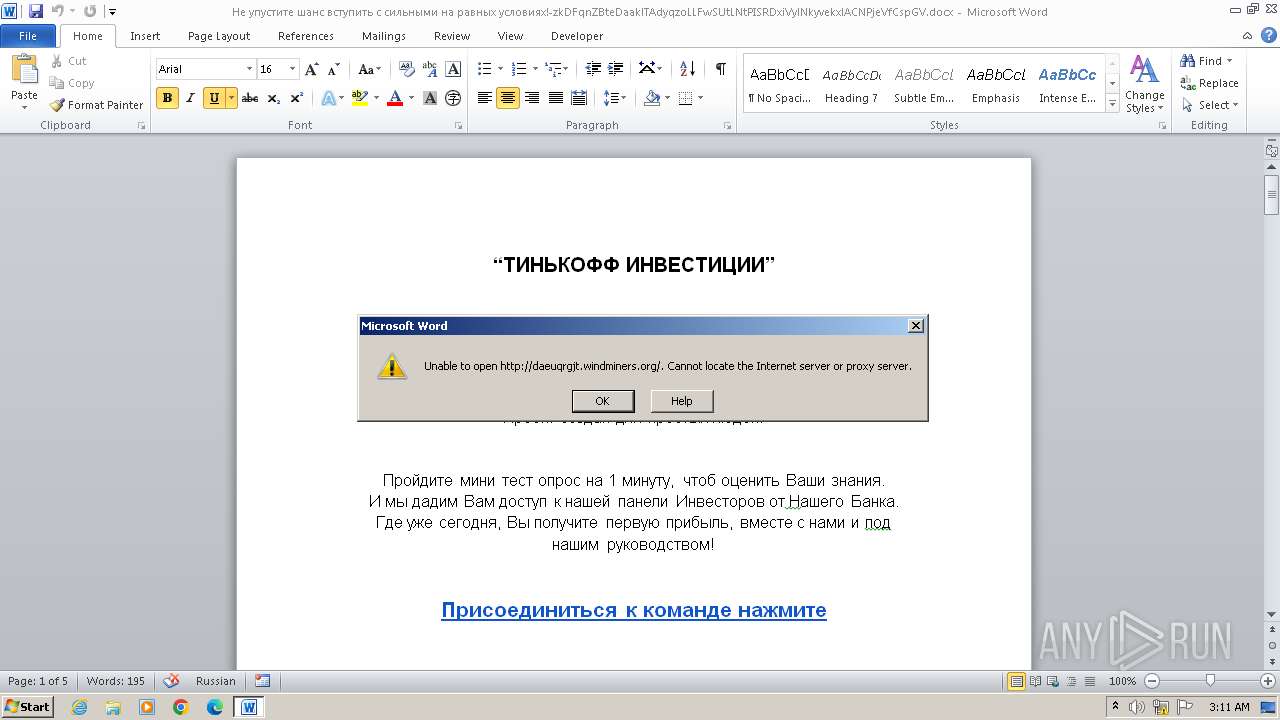Click Clear Formatting icon
The height and width of the screenshot is (720, 1280).
click(x=406, y=69)
